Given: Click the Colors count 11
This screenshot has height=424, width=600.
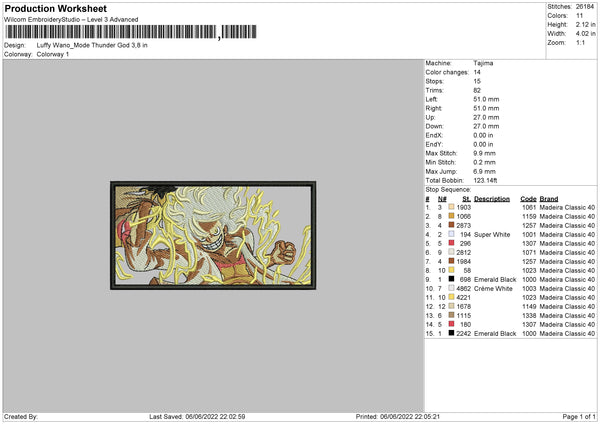Looking at the screenshot, I should 579,16.
